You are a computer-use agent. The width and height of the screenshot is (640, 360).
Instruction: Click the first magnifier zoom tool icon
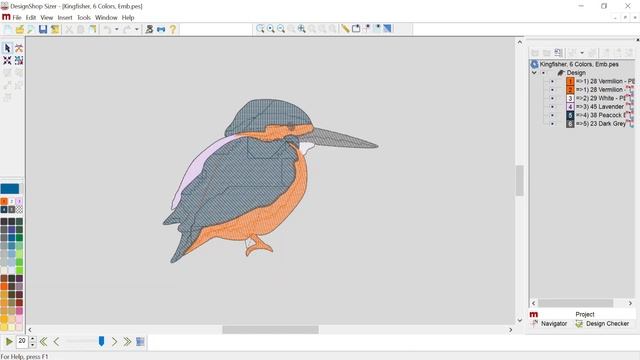click(260, 29)
